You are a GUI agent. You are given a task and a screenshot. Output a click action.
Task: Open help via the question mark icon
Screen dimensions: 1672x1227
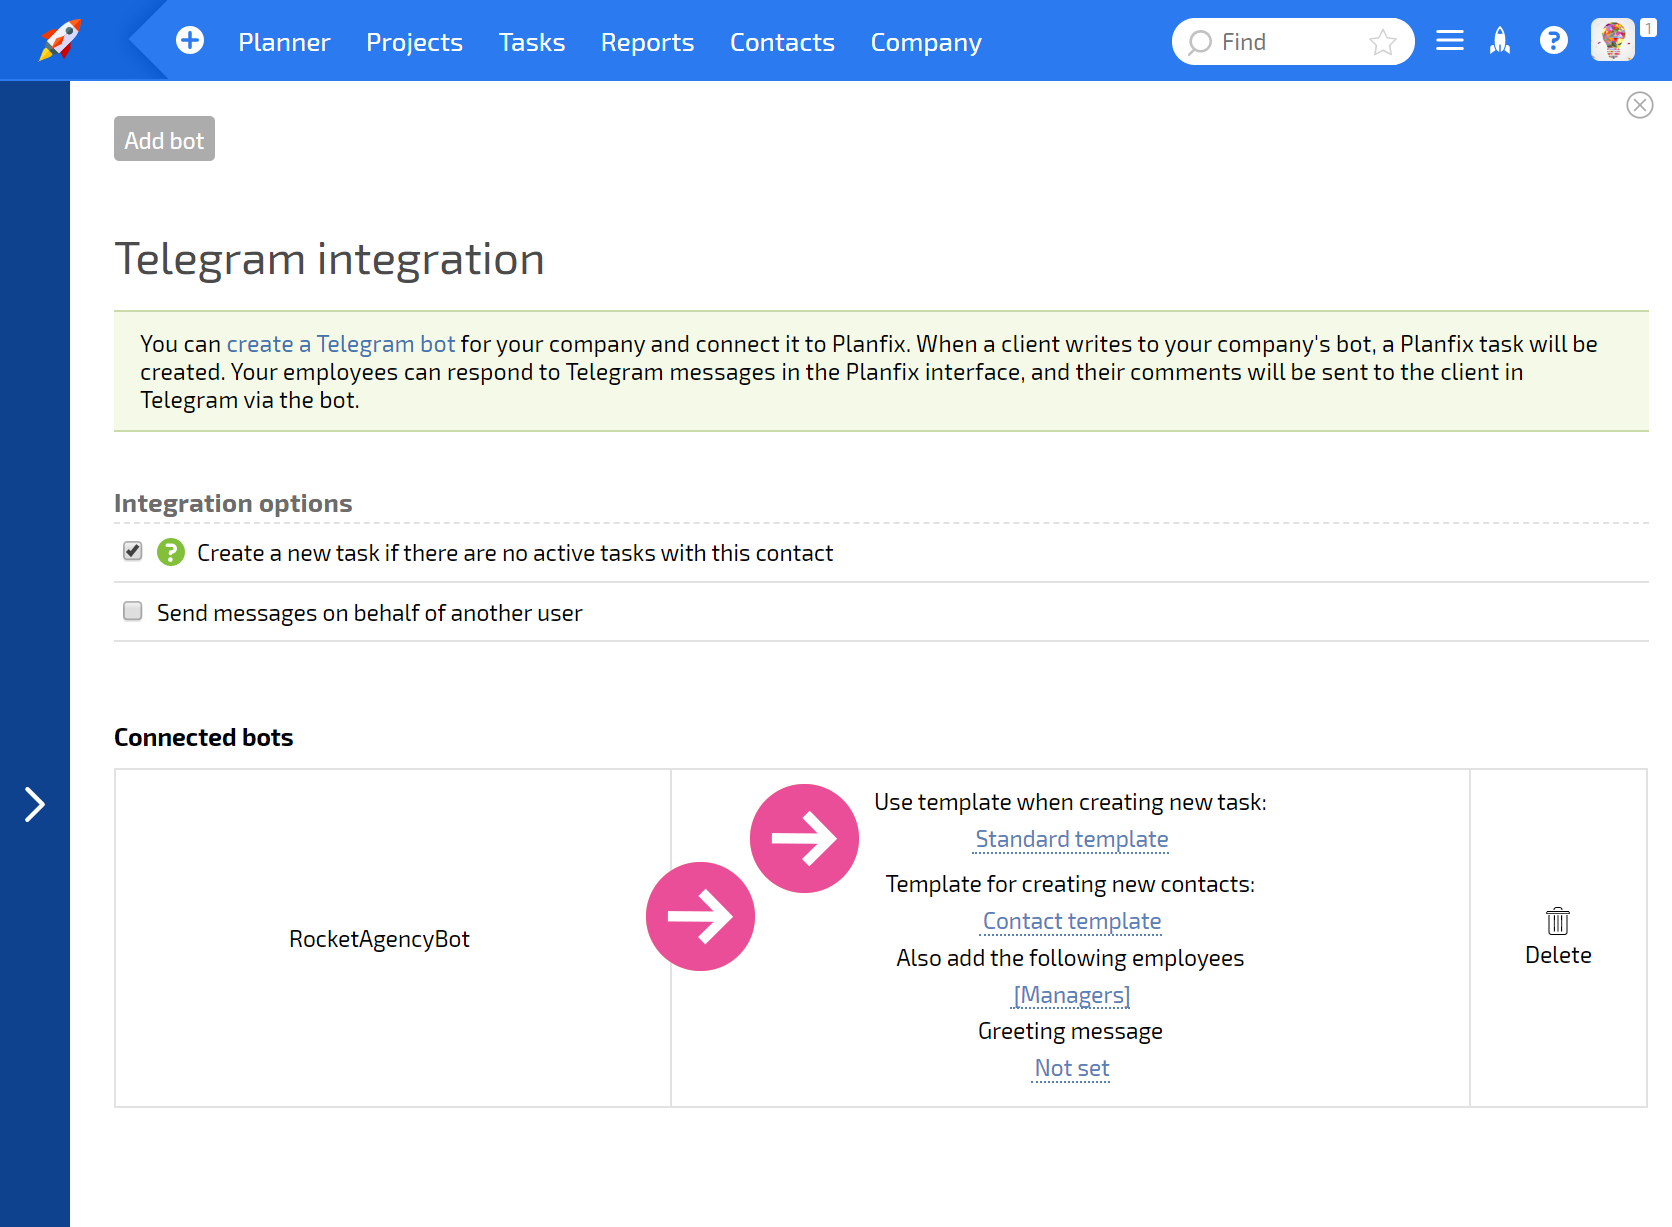coord(1553,40)
